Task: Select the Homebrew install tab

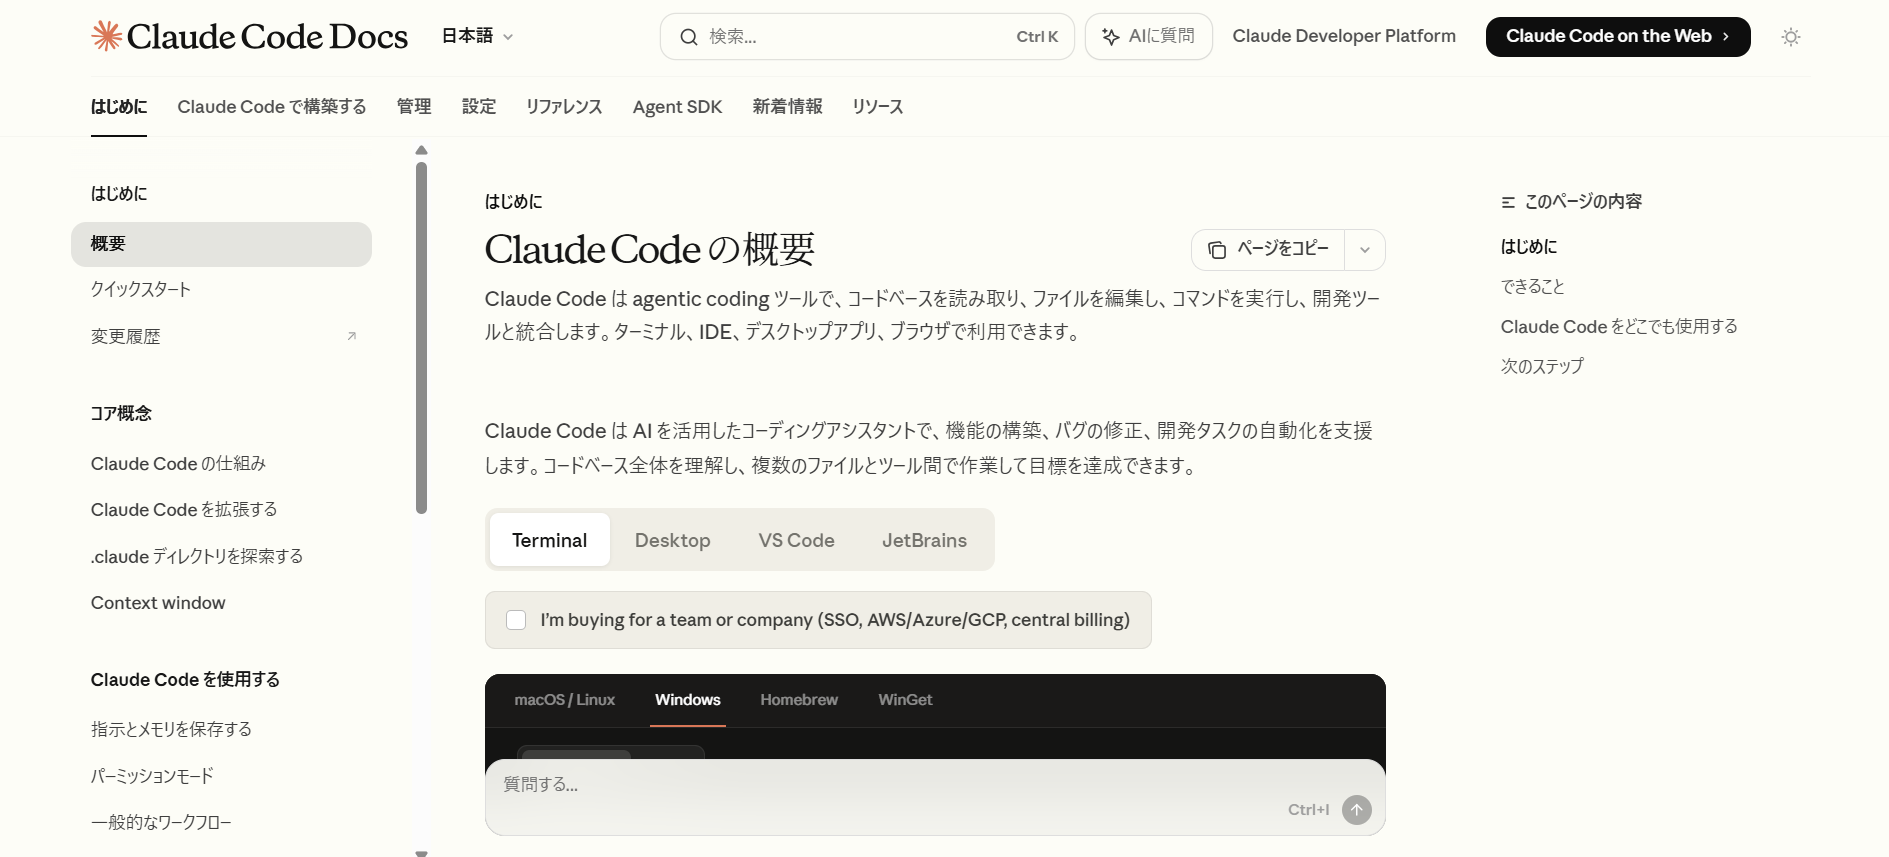Action: tap(799, 700)
